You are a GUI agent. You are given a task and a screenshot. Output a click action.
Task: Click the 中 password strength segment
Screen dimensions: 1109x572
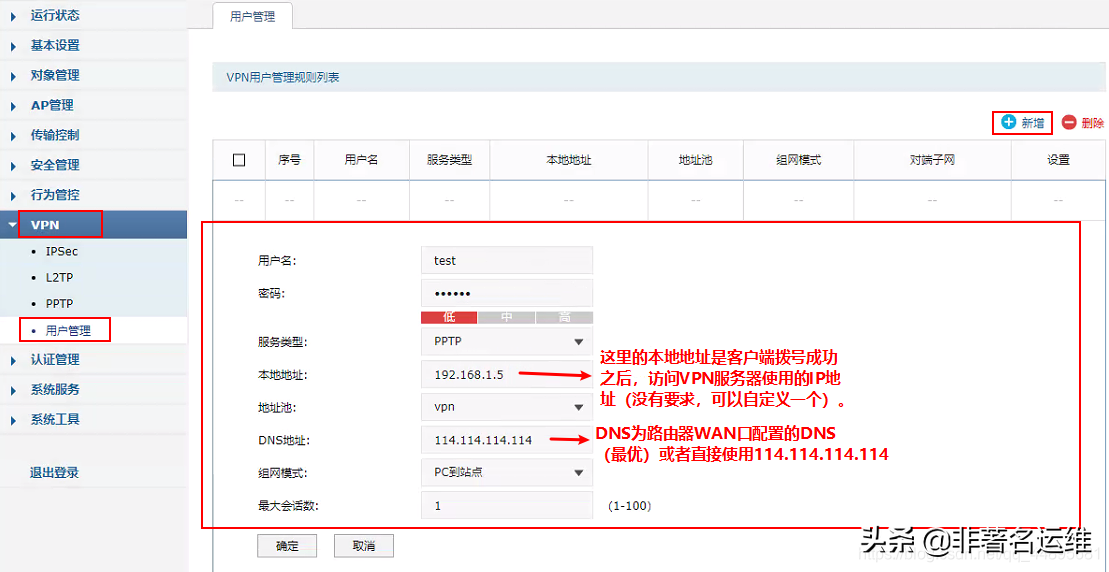coord(506,317)
